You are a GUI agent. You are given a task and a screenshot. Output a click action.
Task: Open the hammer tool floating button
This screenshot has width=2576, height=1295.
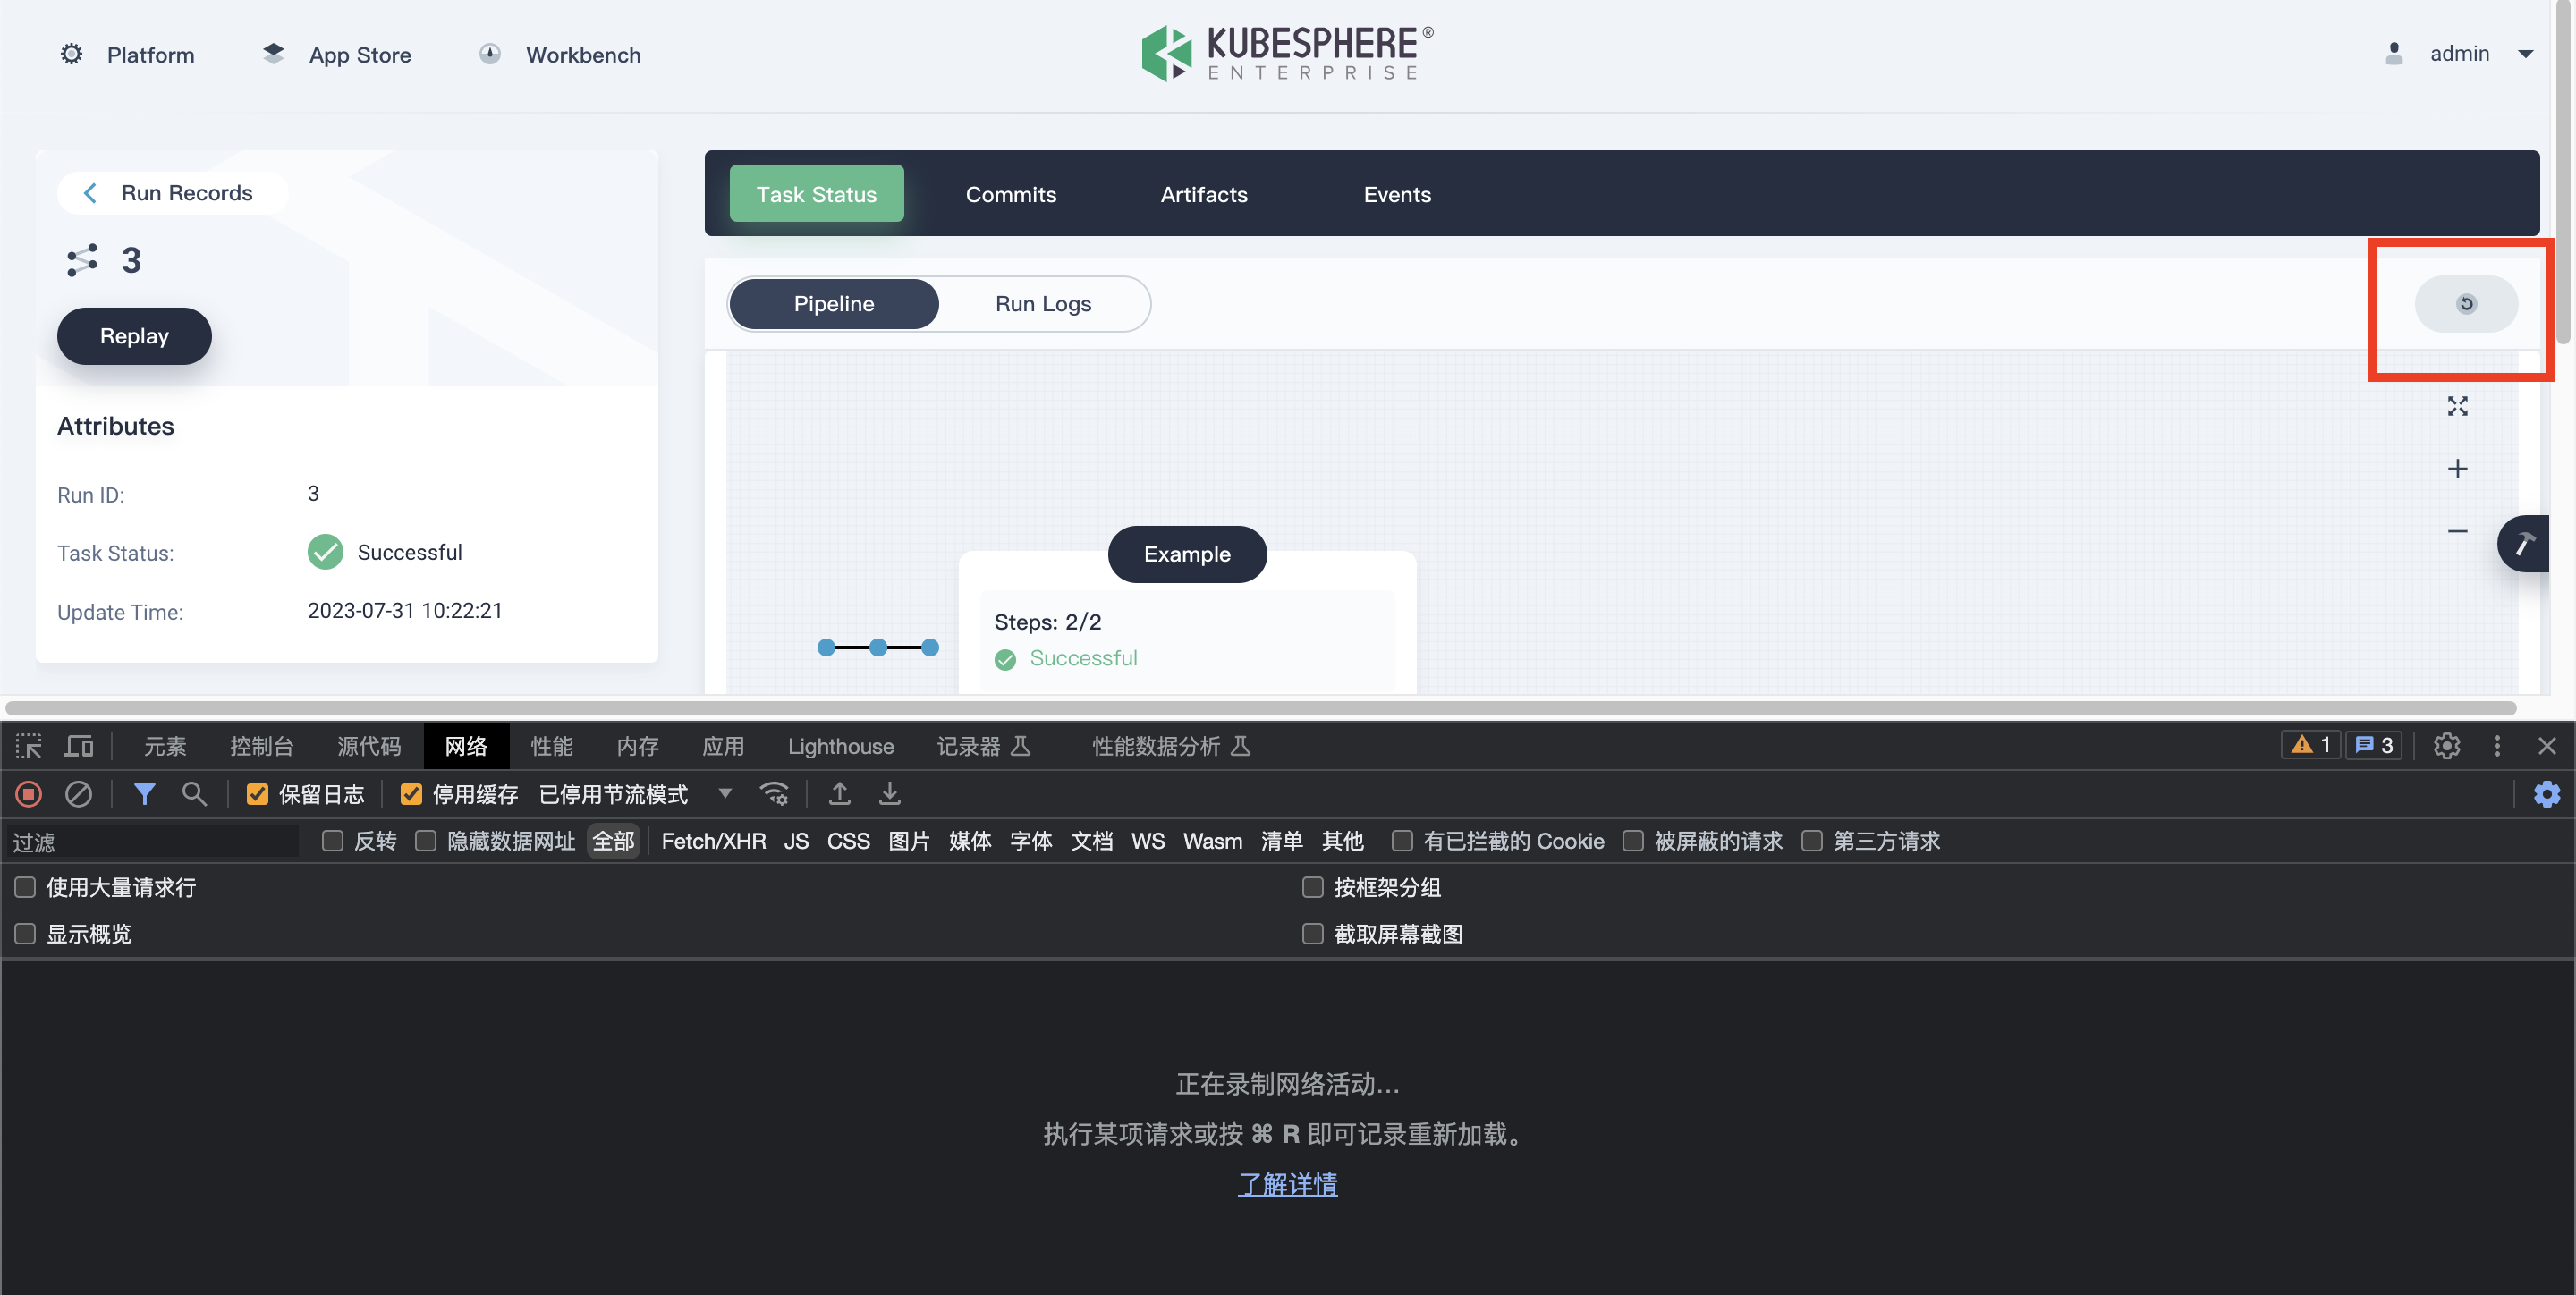click(x=2524, y=543)
